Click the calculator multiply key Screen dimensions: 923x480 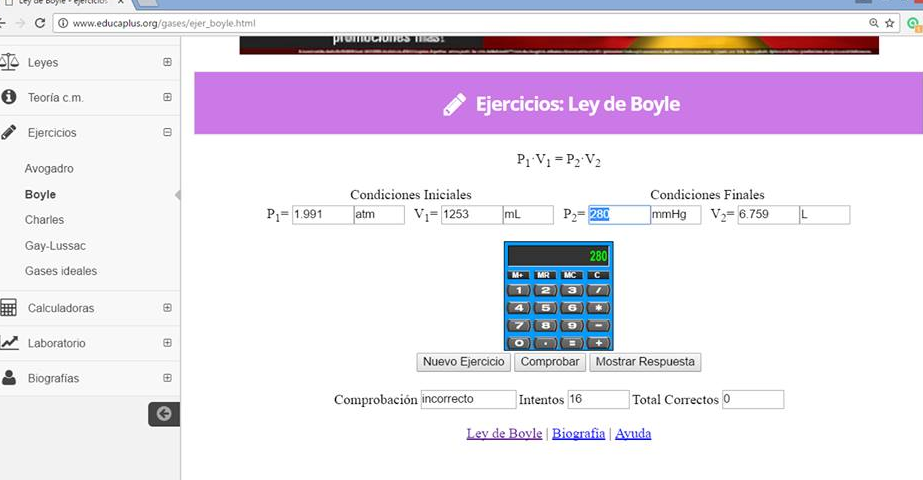tap(599, 308)
